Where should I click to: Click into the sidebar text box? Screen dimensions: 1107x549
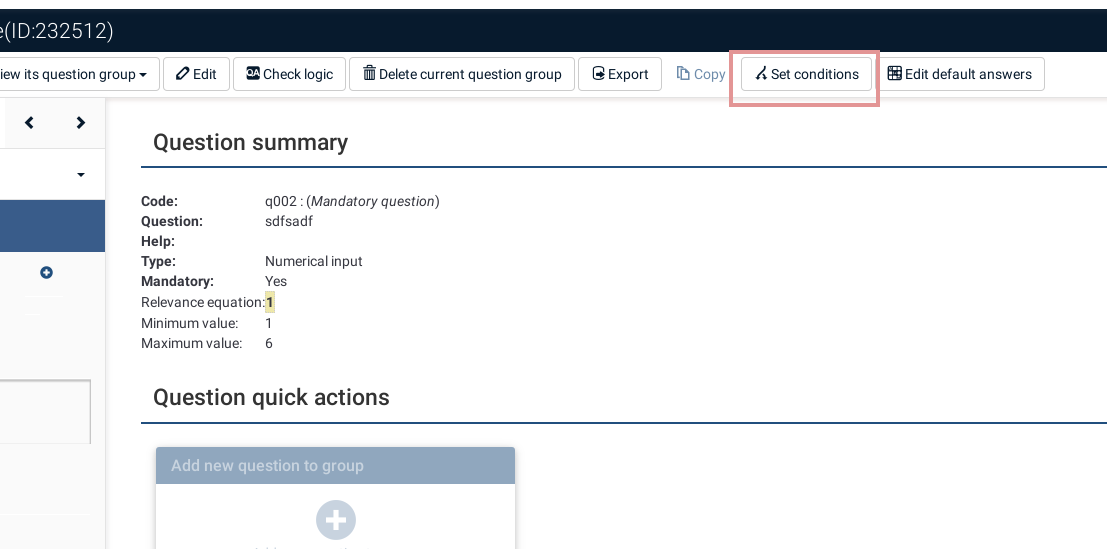[x=44, y=411]
